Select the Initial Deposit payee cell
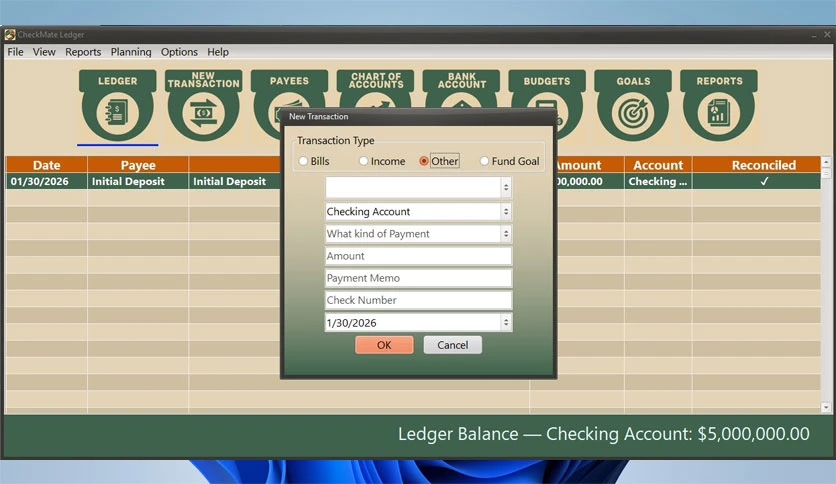This screenshot has width=836, height=484. 138,181
